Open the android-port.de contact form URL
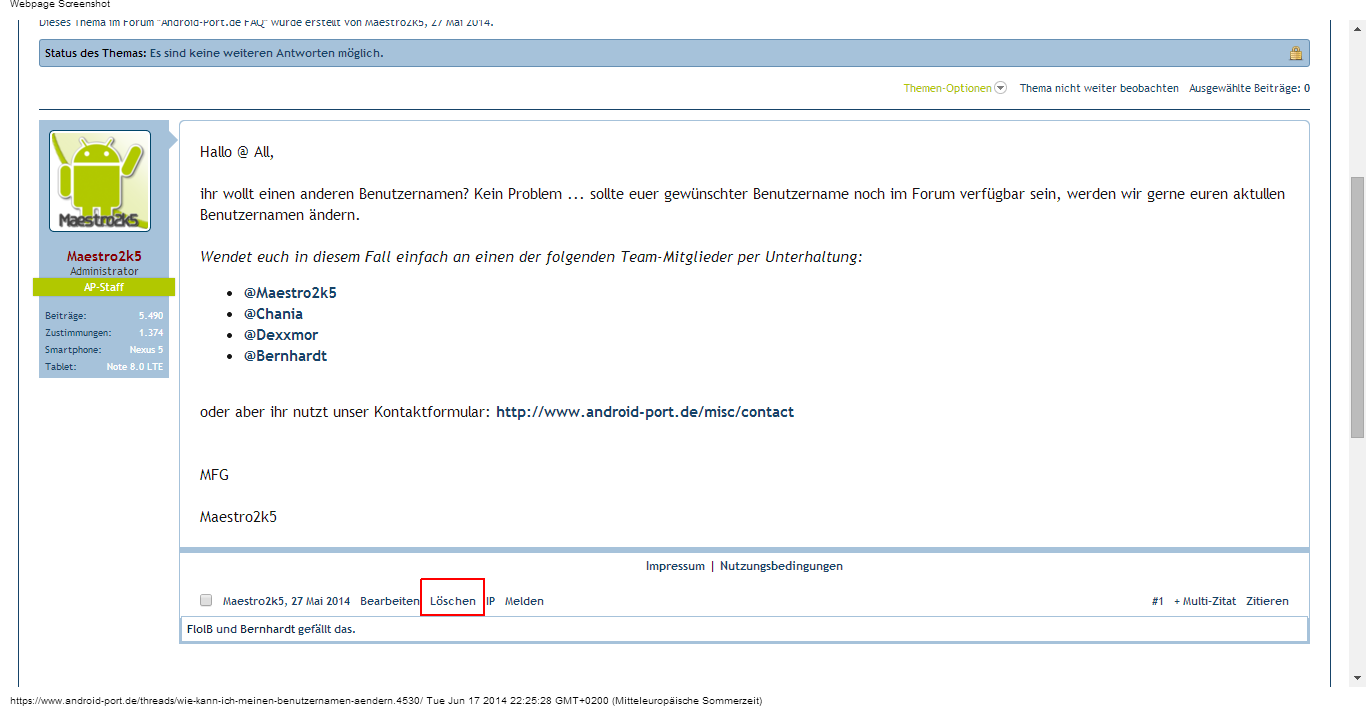 (645, 412)
